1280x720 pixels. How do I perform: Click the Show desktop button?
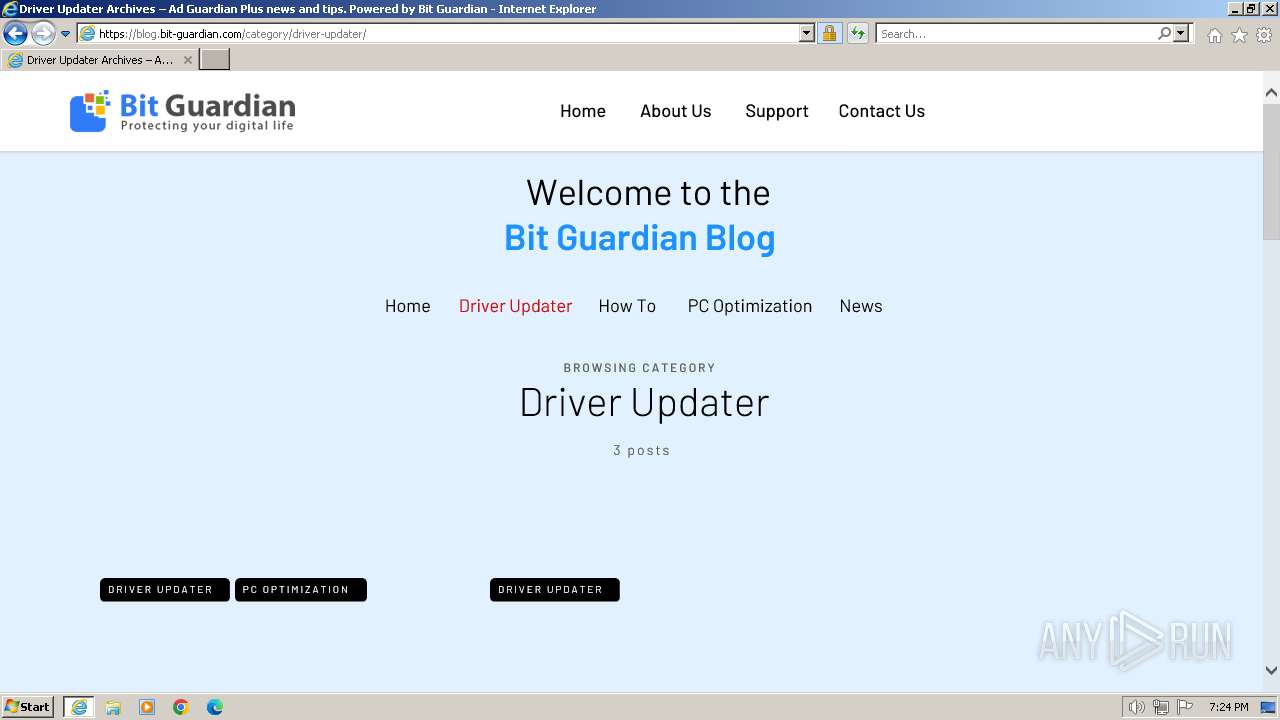point(1269,707)
